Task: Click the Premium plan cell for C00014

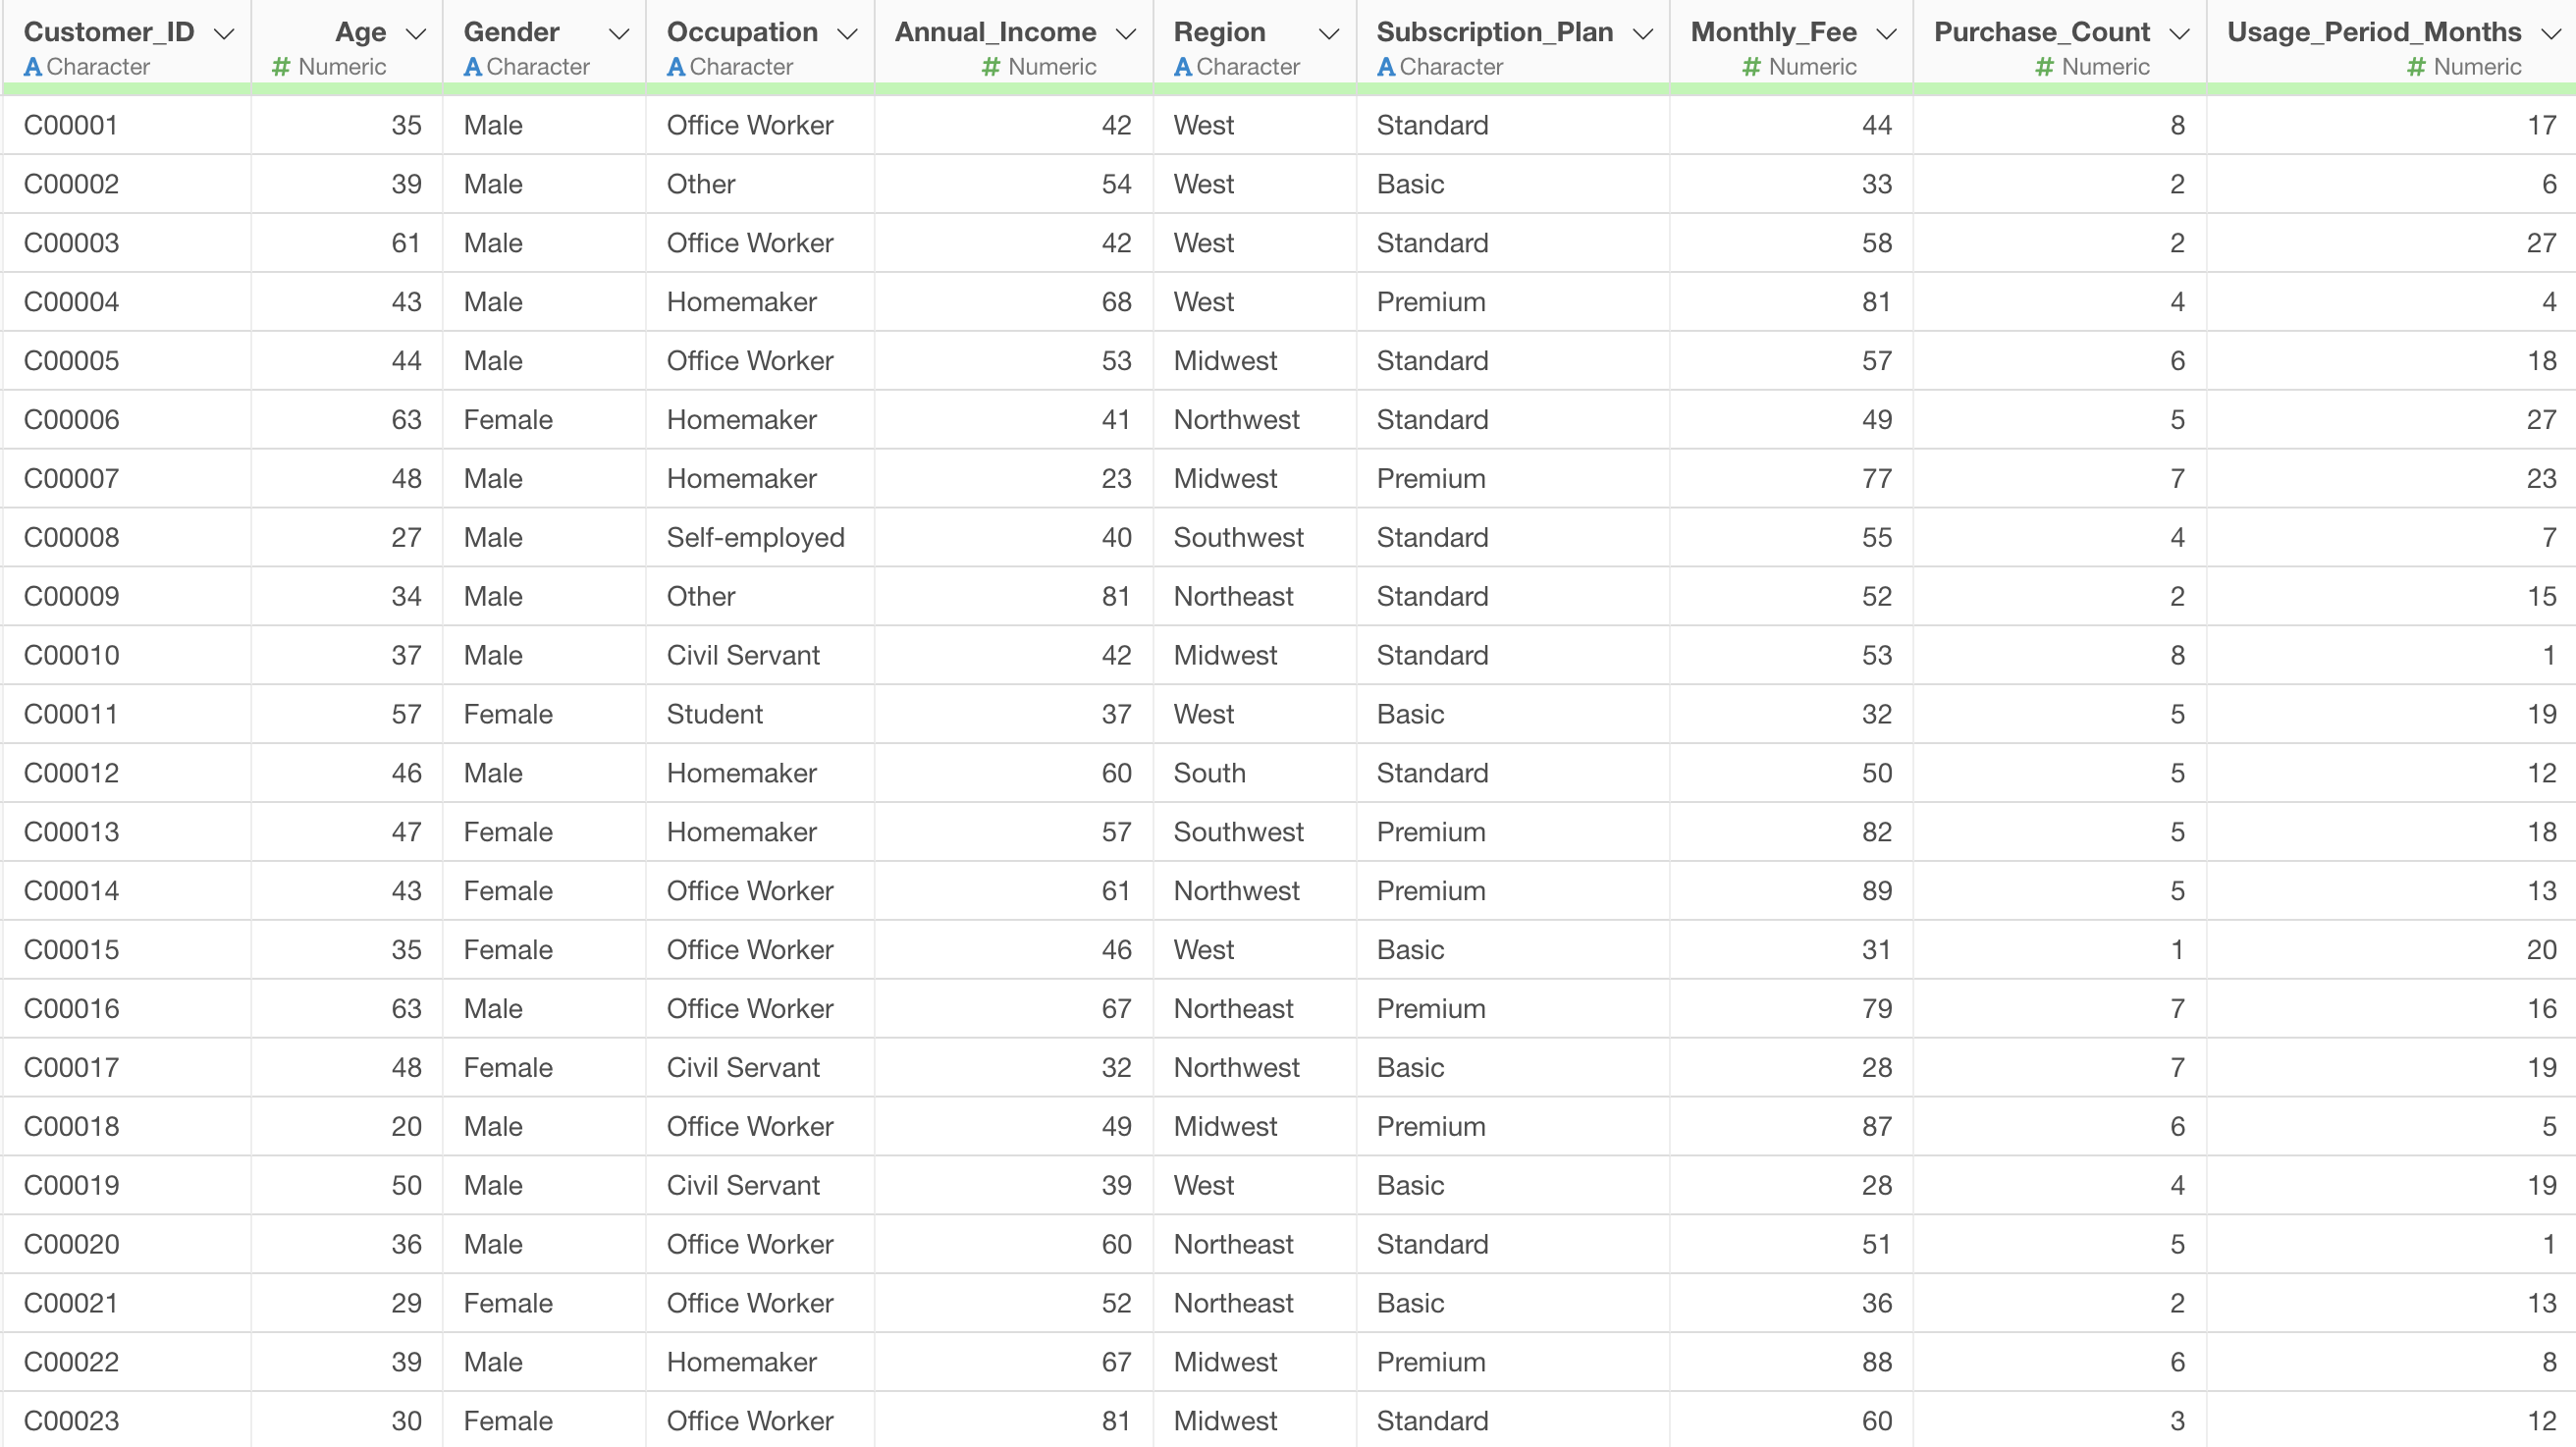Action: [1430, 891]
